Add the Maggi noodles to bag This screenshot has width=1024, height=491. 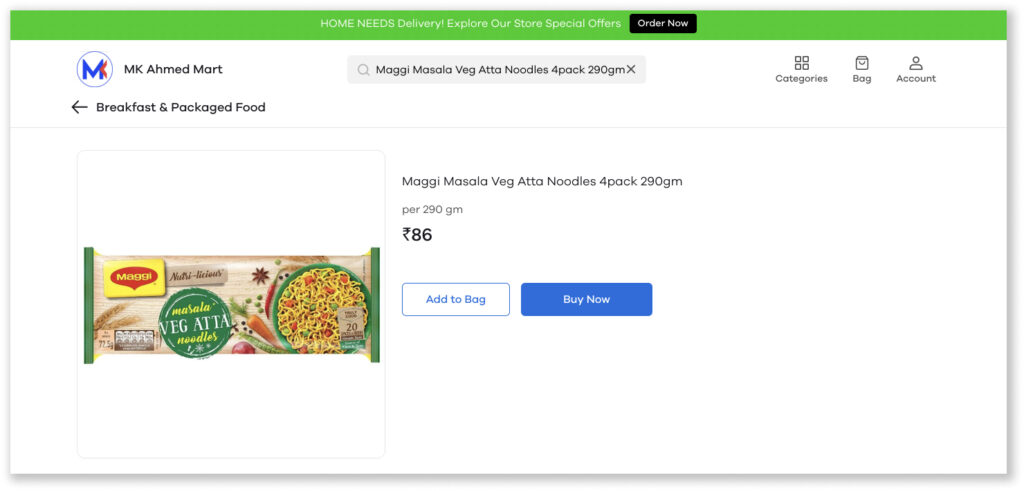tap(456, 299)
